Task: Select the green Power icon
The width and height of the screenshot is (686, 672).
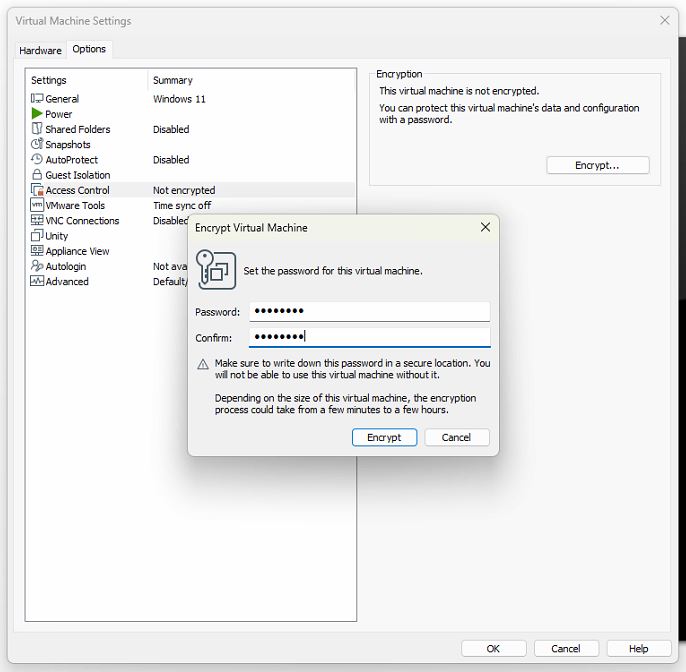Action: [37, 114]
